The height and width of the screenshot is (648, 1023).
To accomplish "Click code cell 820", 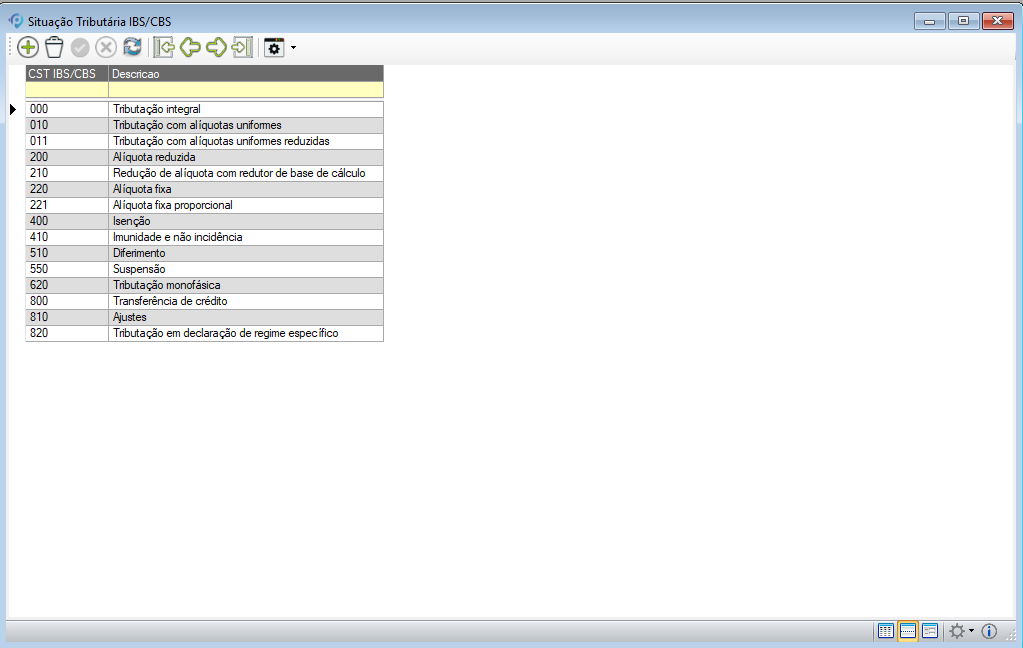I will [67, 333].
